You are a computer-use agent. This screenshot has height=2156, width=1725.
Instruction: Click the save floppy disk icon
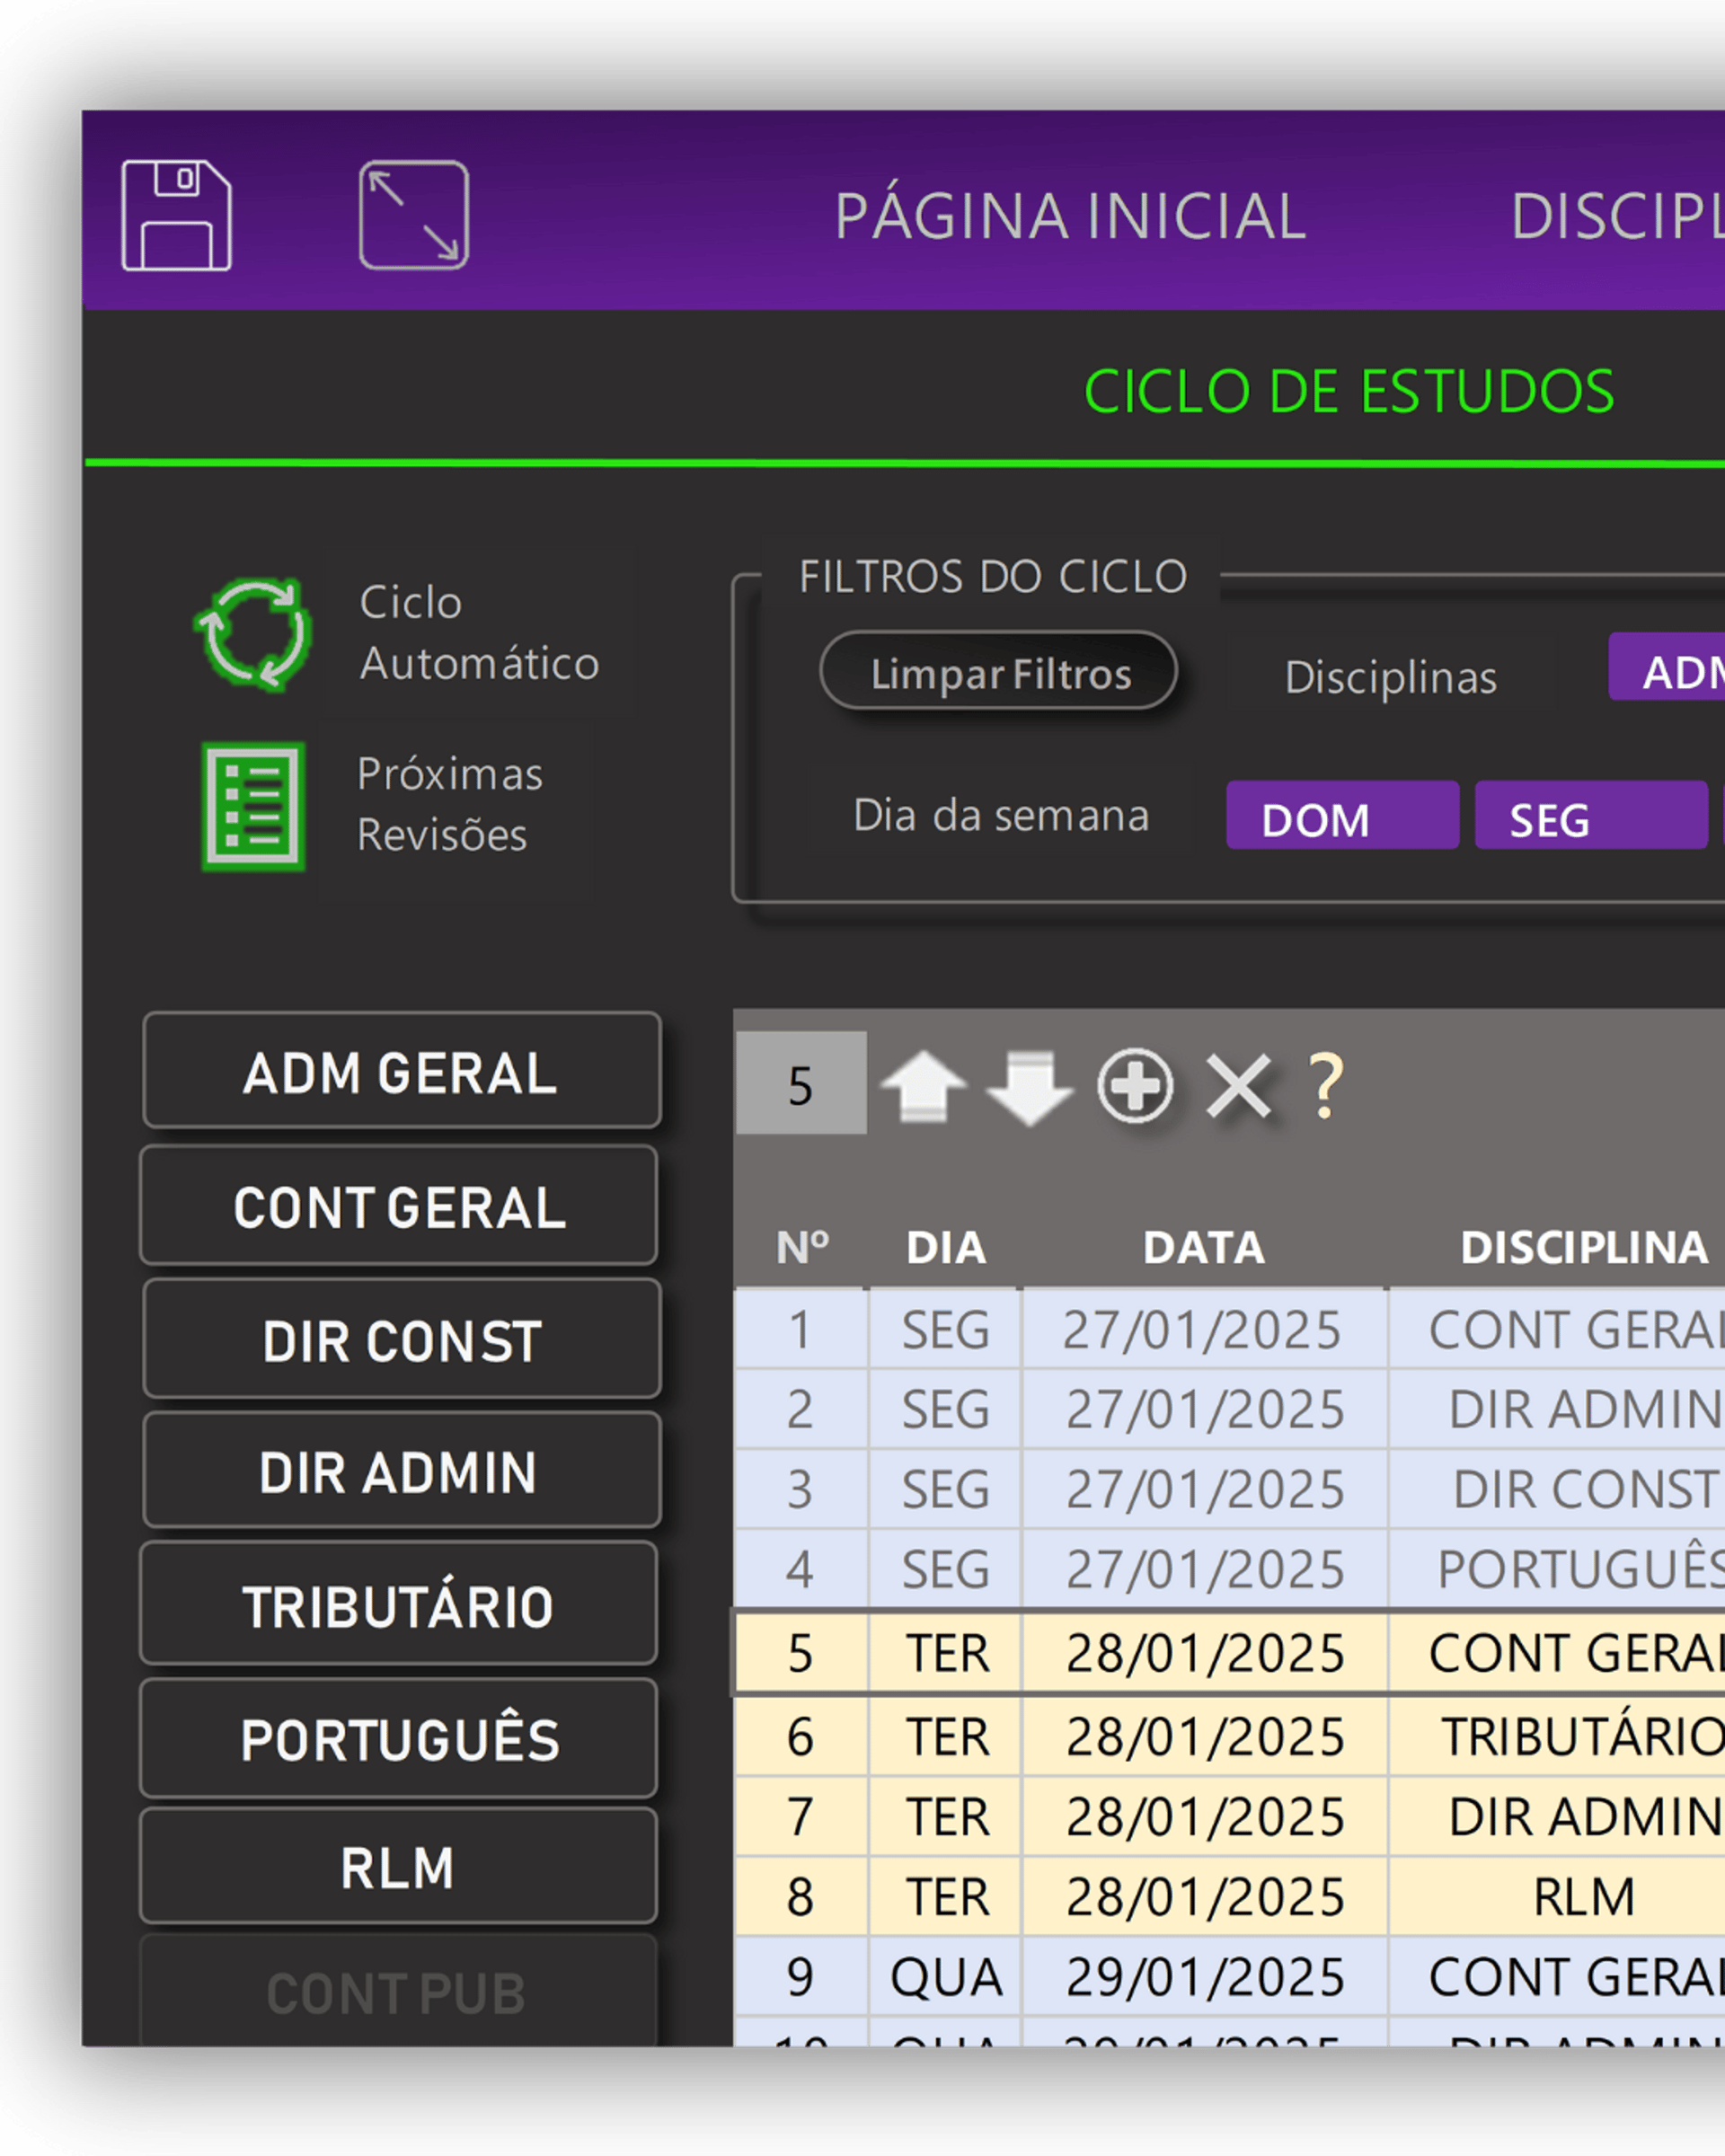pos(176,215)
